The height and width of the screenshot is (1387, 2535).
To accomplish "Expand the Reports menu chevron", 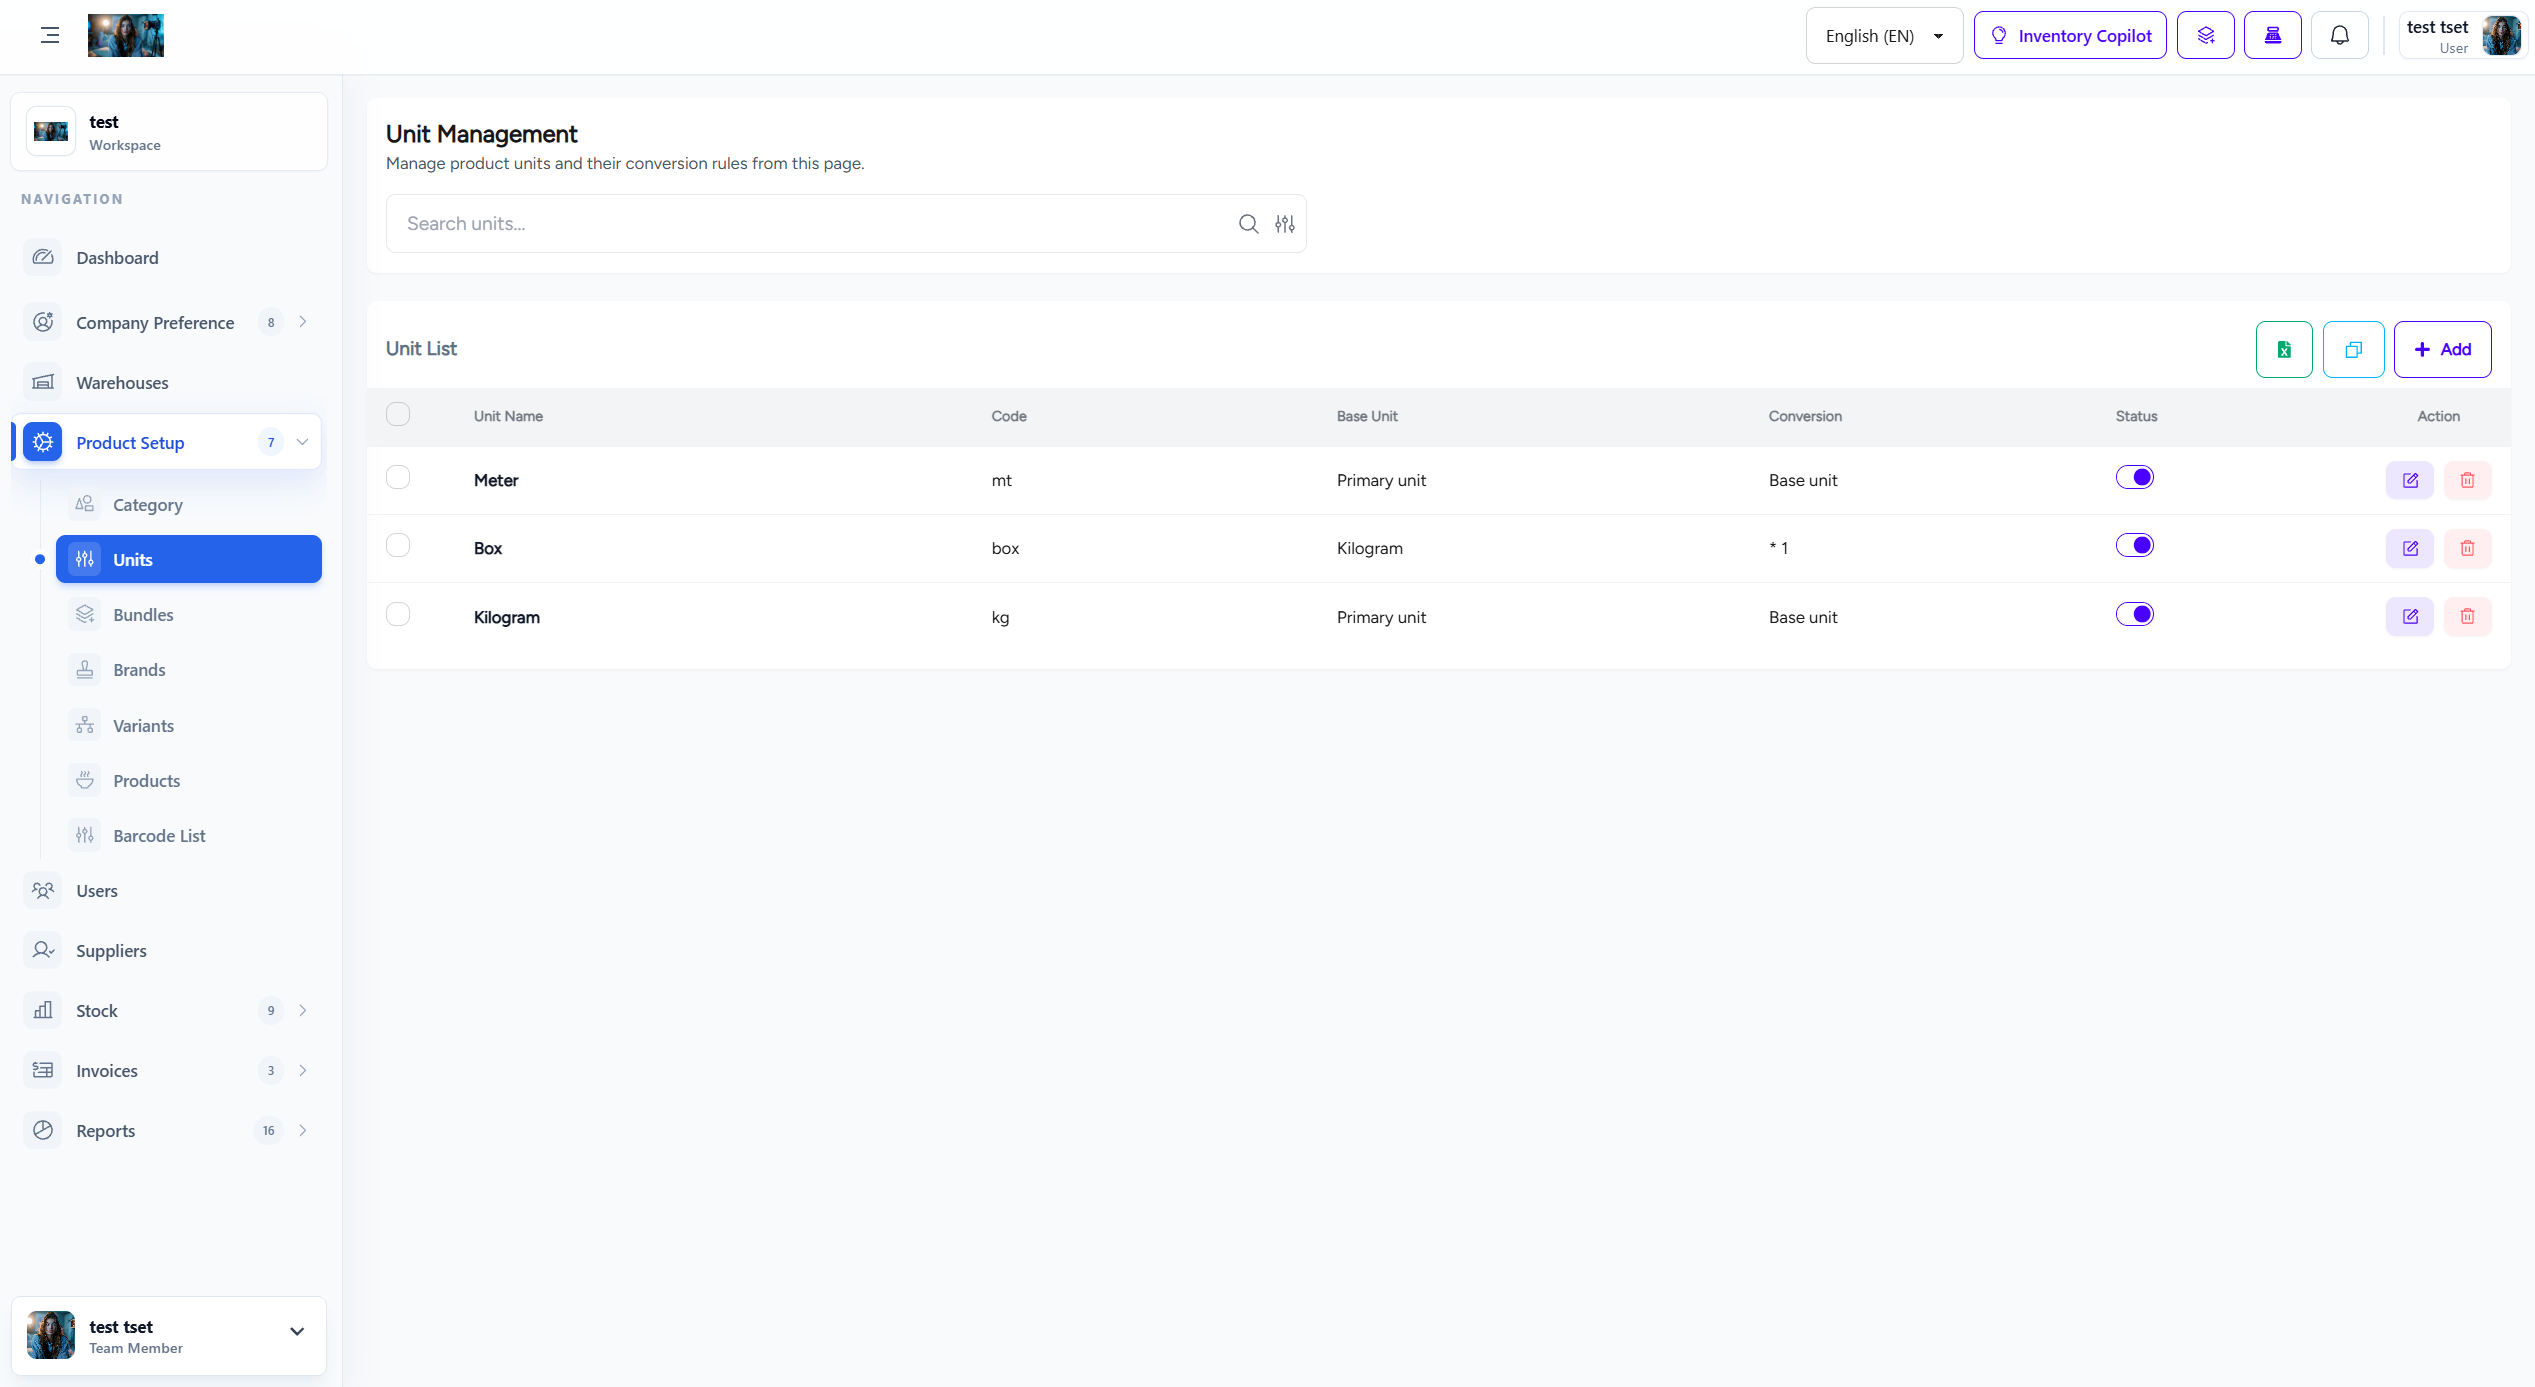I will (303, 1130).
